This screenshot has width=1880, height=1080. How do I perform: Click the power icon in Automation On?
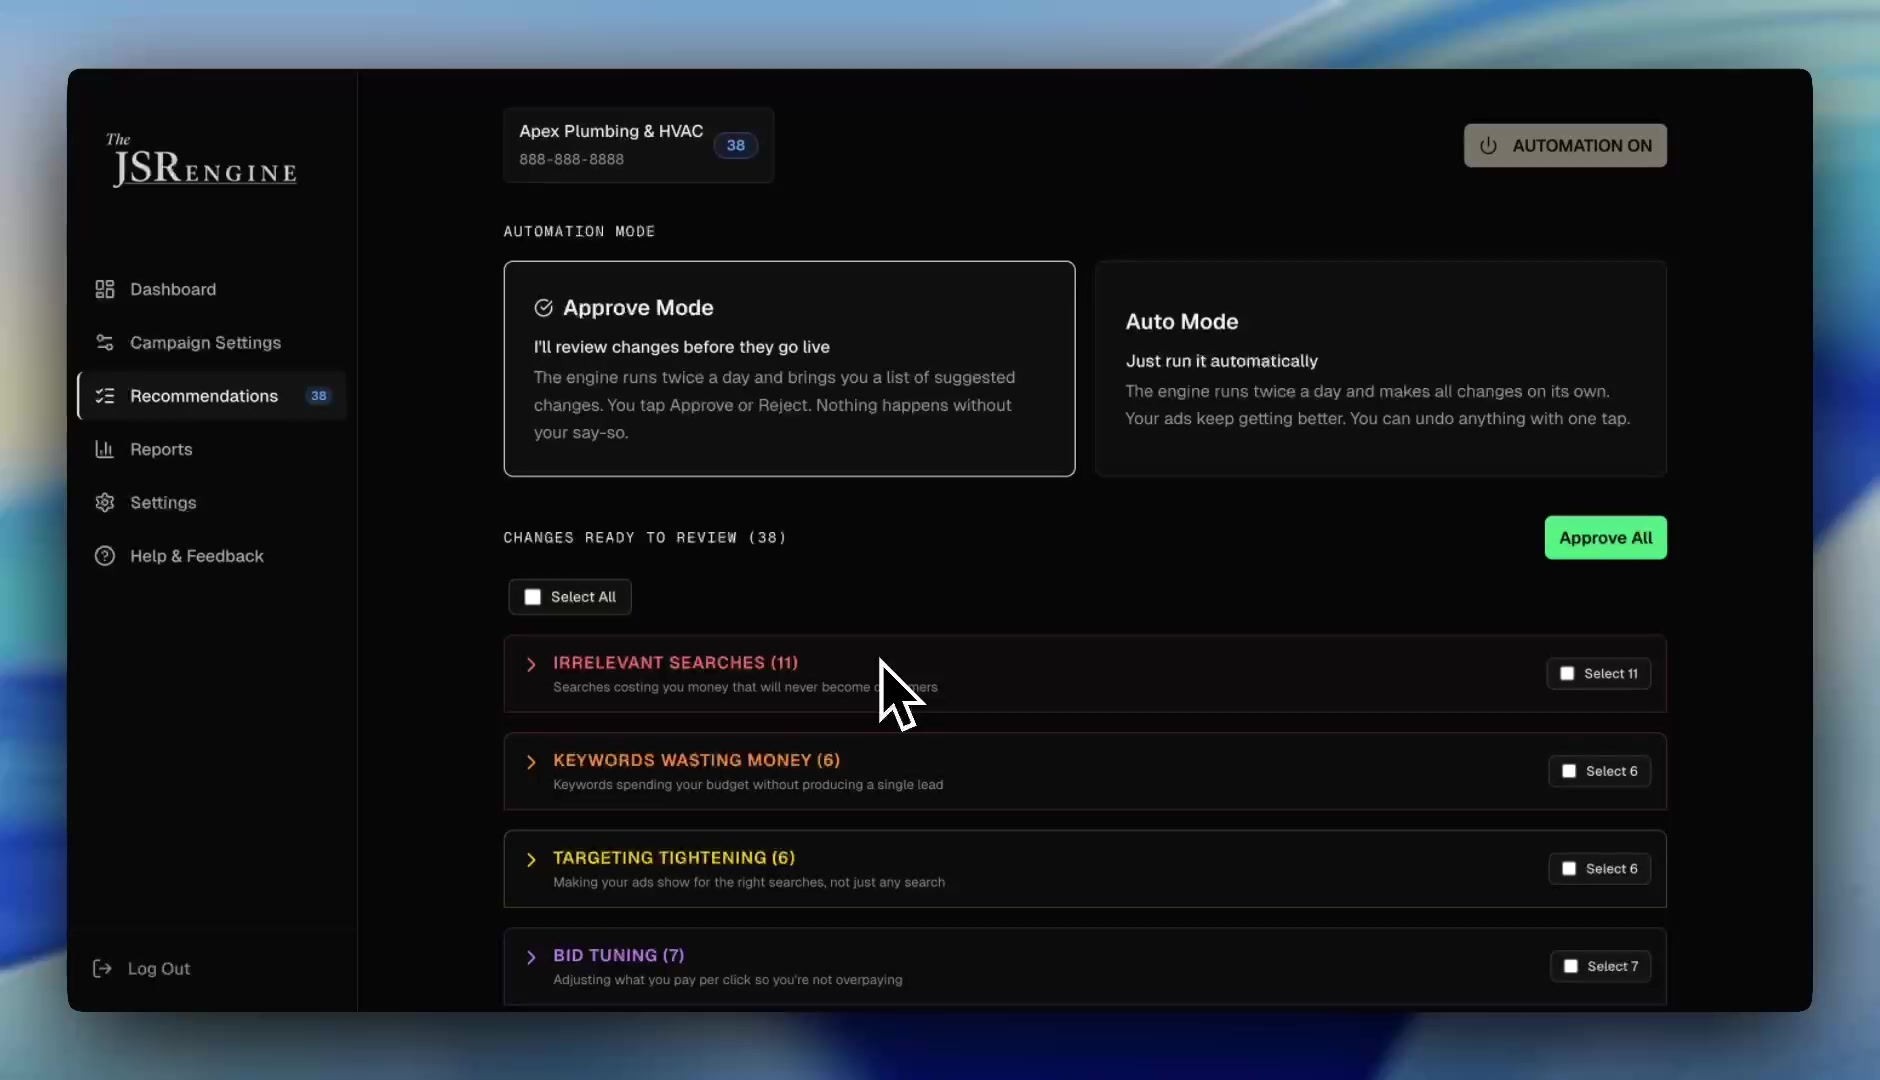click(1488, 146)
